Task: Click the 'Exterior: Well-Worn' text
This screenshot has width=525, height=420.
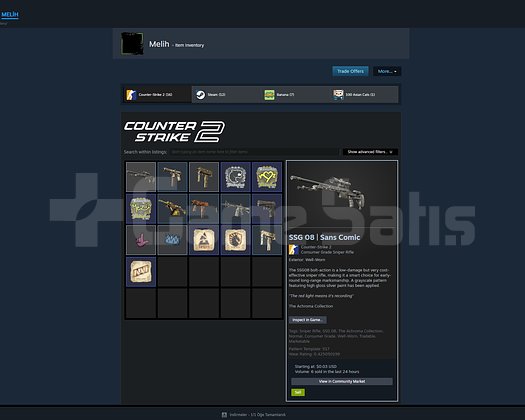Action: tap(307, 260)
